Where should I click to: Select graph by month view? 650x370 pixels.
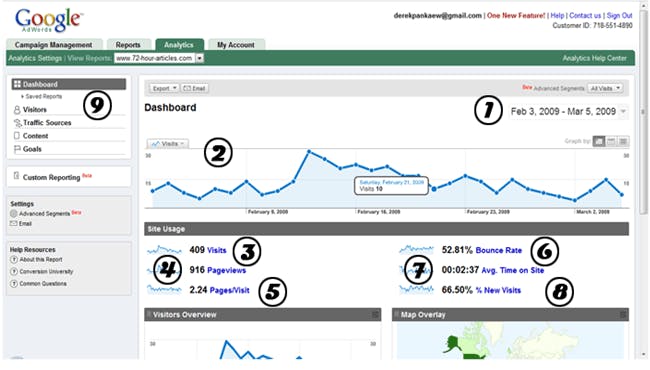click(623, 141)
